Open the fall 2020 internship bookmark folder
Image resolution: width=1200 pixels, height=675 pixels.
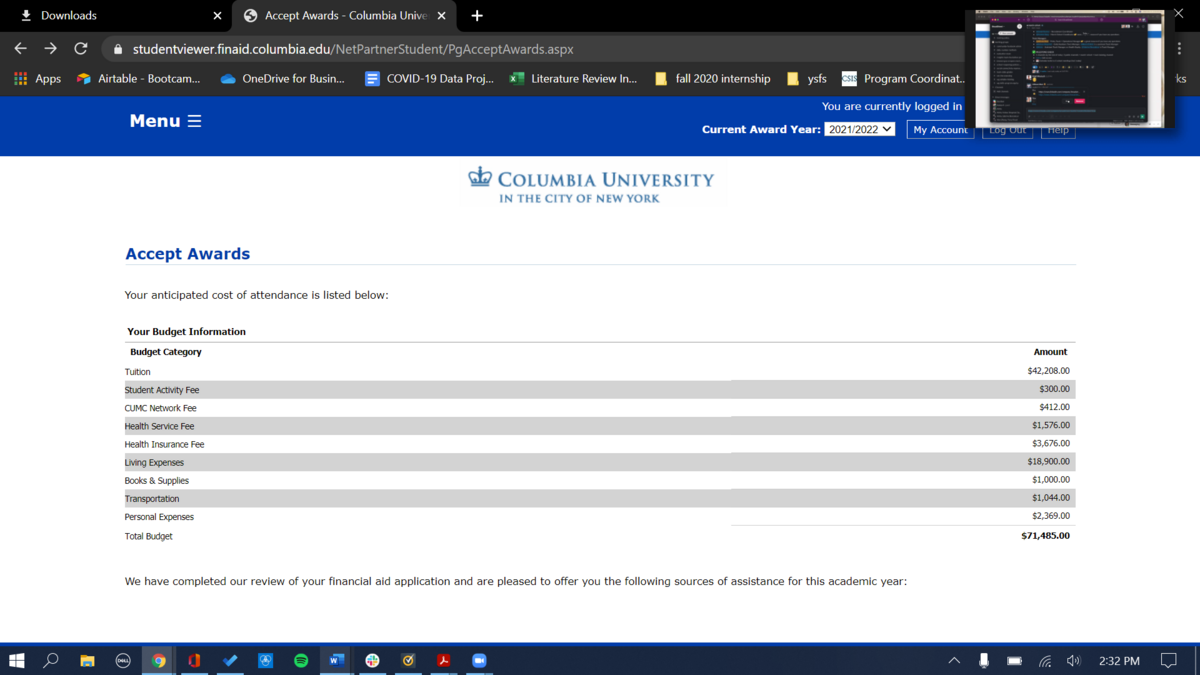tap(712, 78)
